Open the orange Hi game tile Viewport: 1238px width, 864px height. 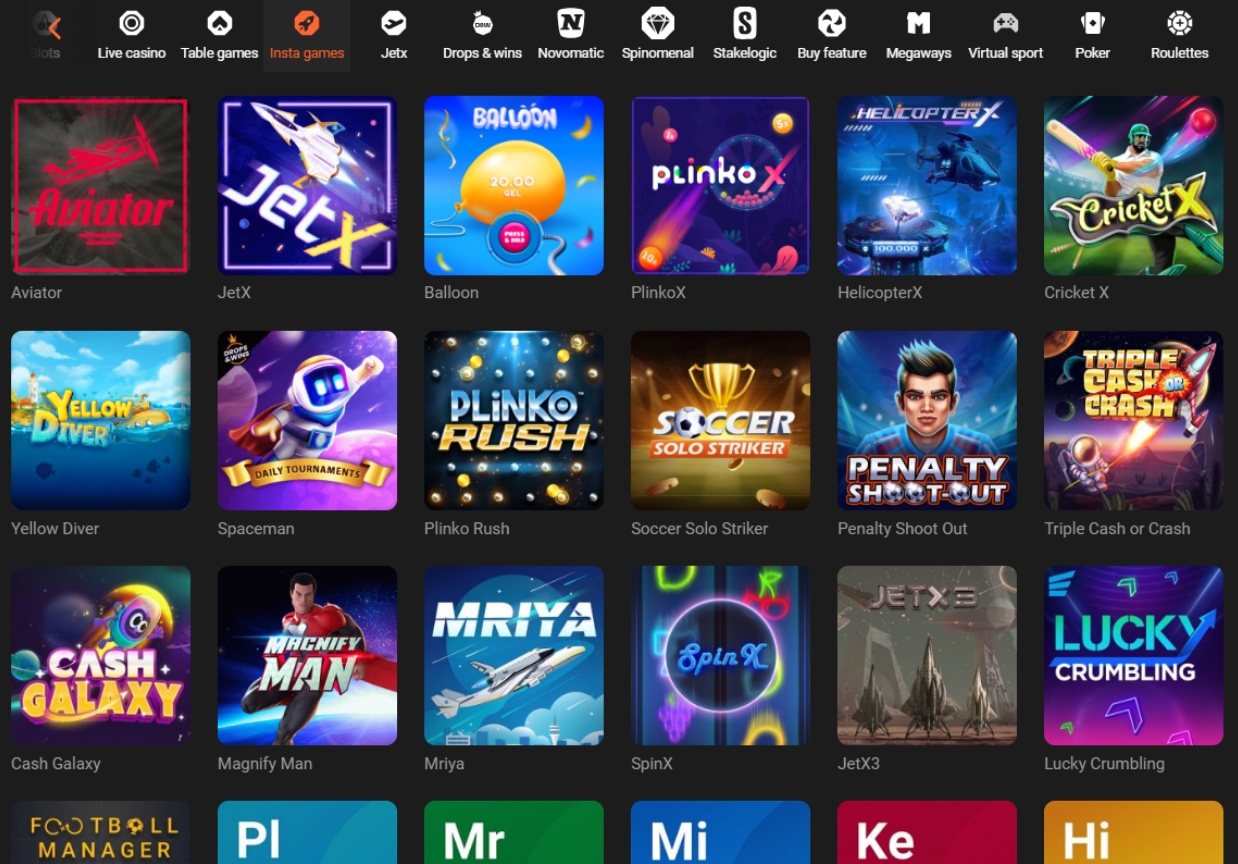[1133, 832]
